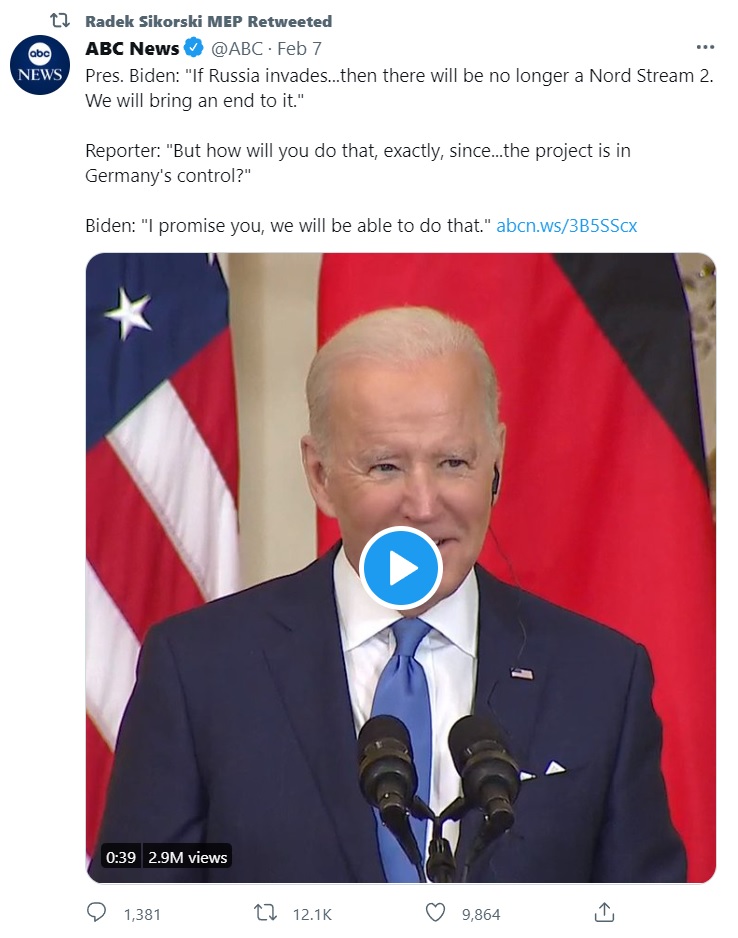Viewport: 738px width, 938px height.
Task: Like the tweet with the heart icon
Action: pos(435,913)
